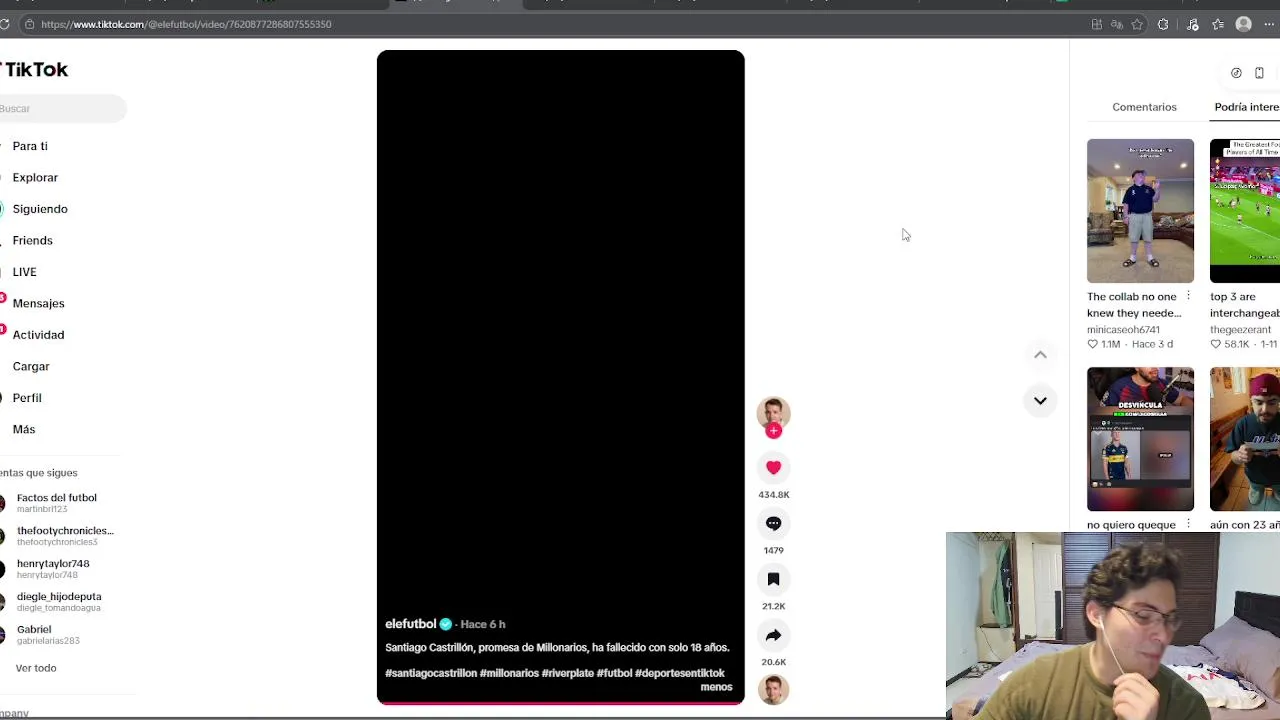Click the Buscar search field
This screenshot has width=1280, height=720.
[62, 108]
